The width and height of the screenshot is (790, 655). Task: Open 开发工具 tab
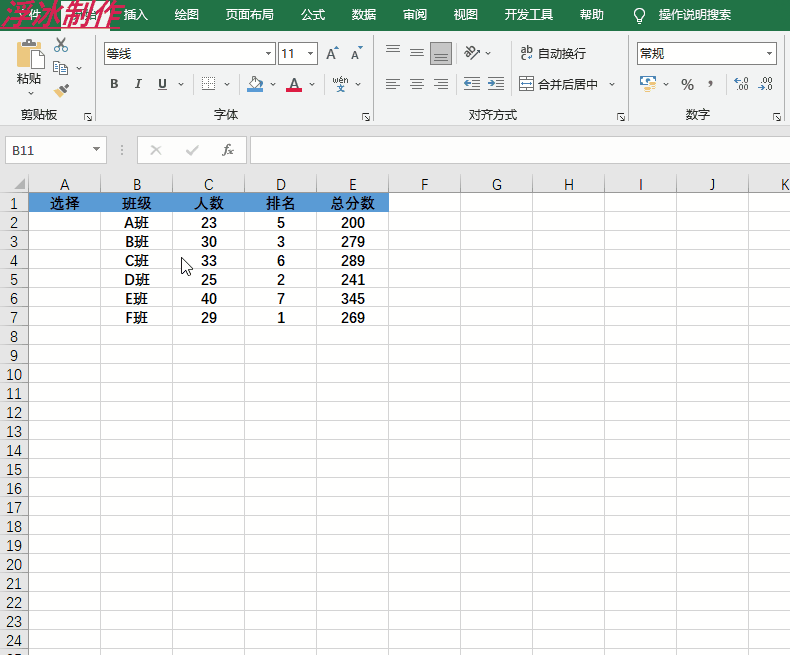pyautogui.click(x=529, y=15)
